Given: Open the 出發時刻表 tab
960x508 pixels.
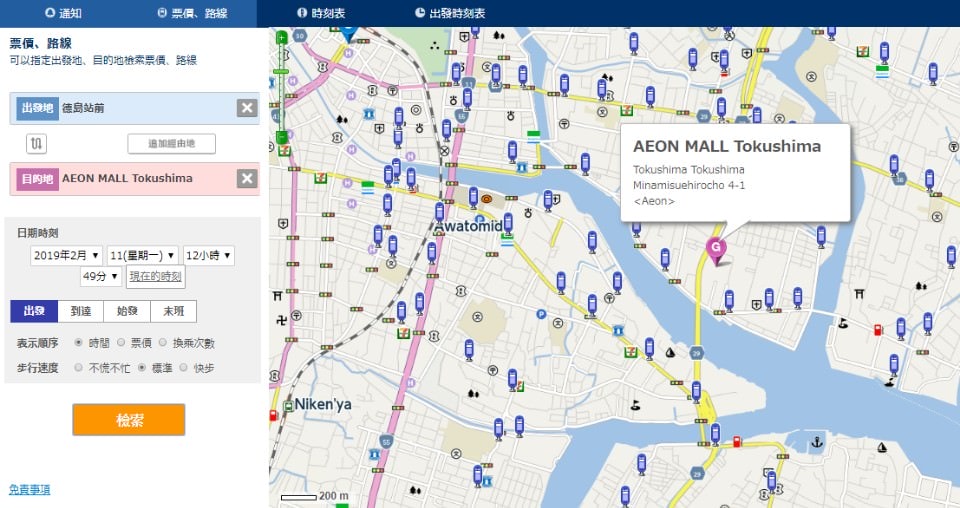Looking at the screenshot, I should (x=449, y=13).
